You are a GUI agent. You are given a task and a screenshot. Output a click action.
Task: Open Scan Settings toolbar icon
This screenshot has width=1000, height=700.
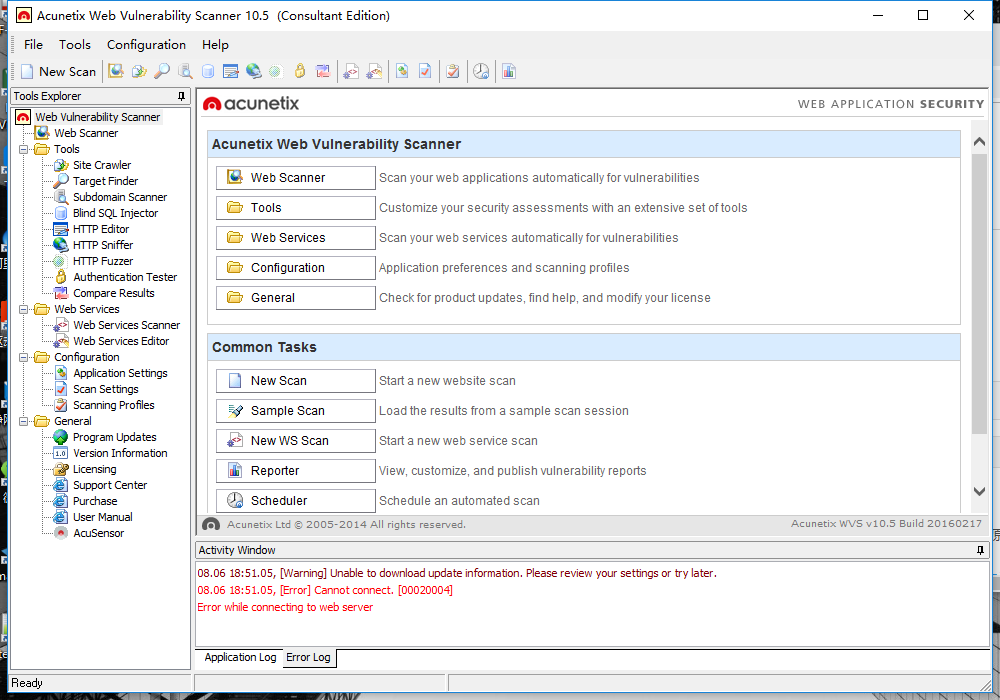pyautogui.click(x=425, y=71)
